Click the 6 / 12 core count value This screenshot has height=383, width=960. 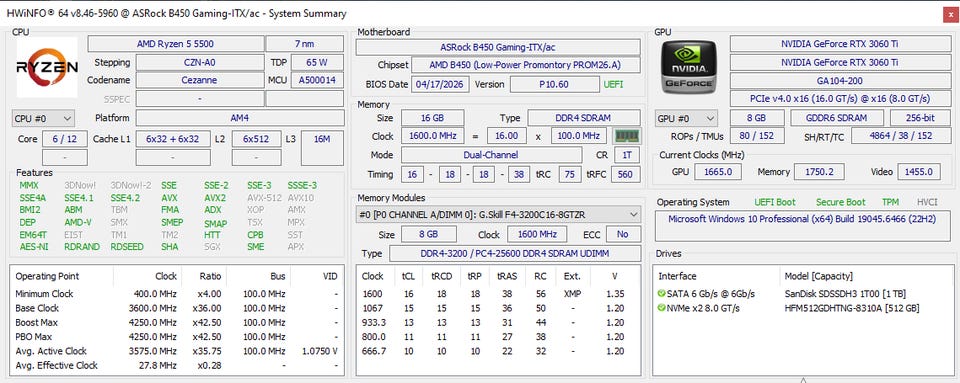coord(65,139)
